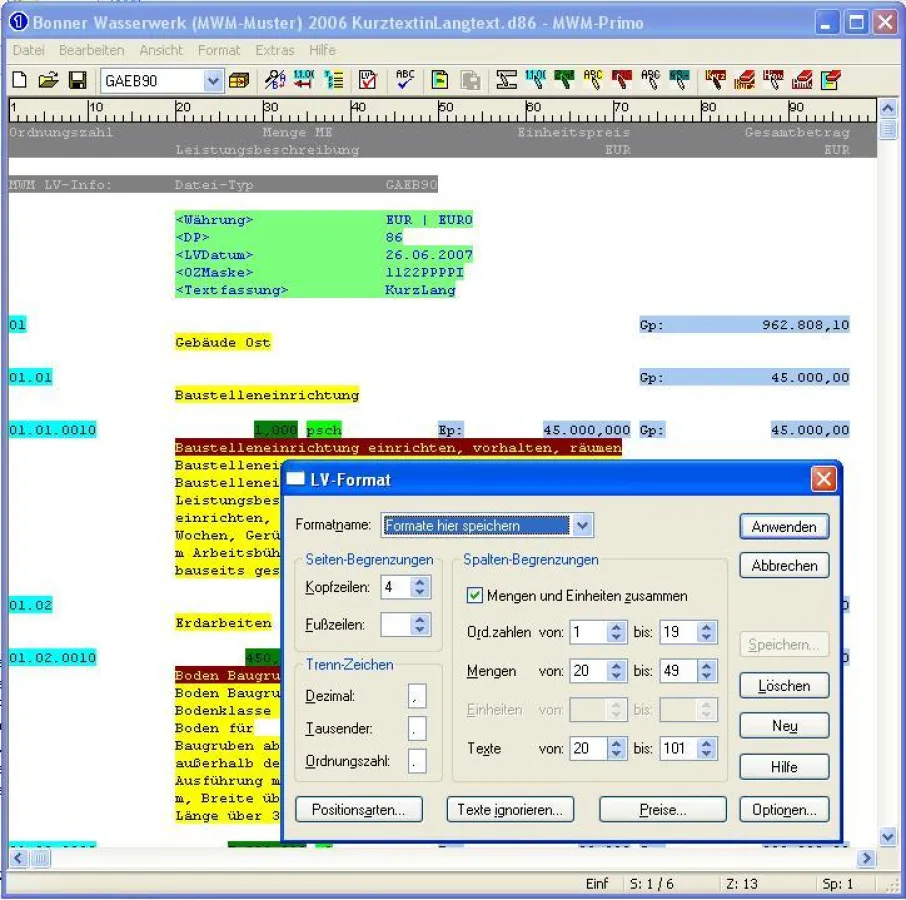
Task: Click the New document toolbar icon
Action: [19, 81]
